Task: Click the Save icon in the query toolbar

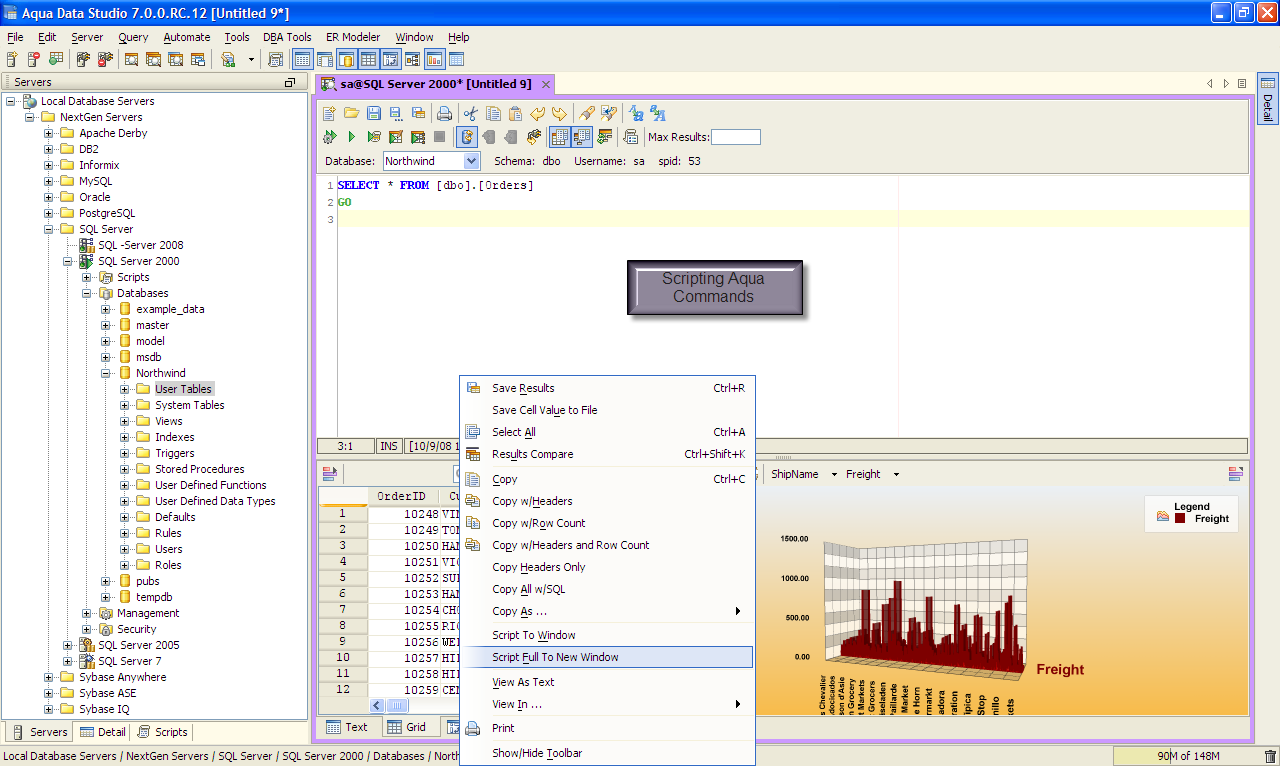Action: (373, 113)
